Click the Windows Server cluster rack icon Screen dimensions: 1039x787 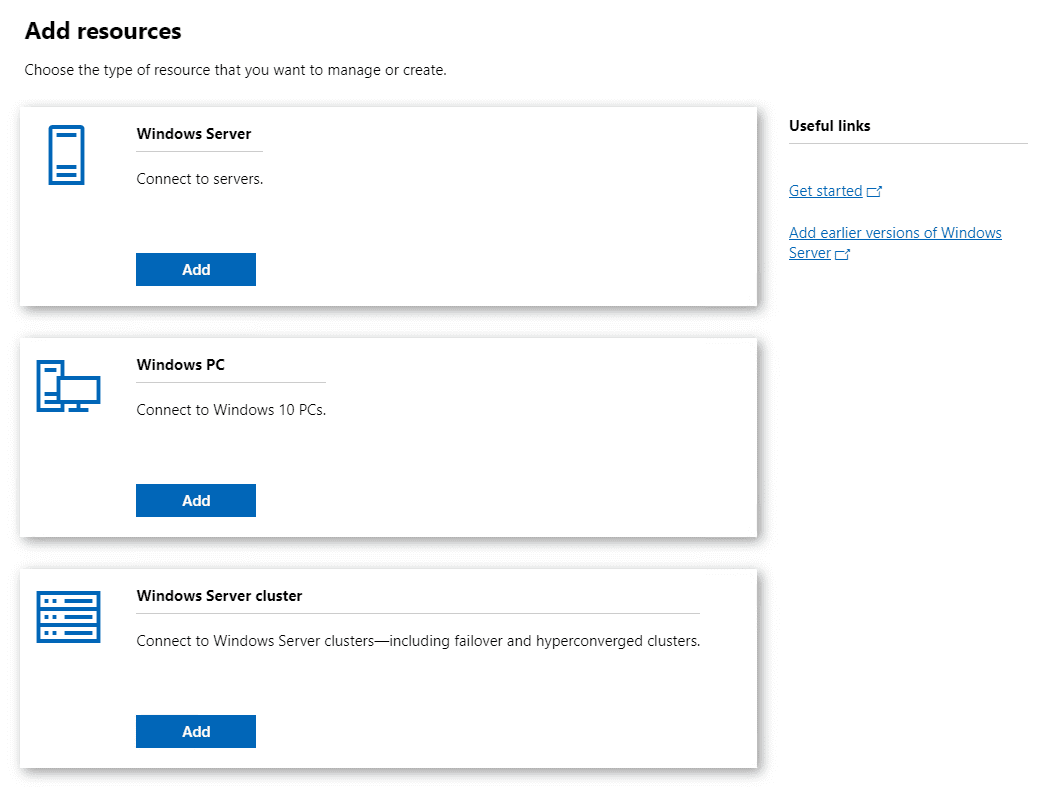68,616
